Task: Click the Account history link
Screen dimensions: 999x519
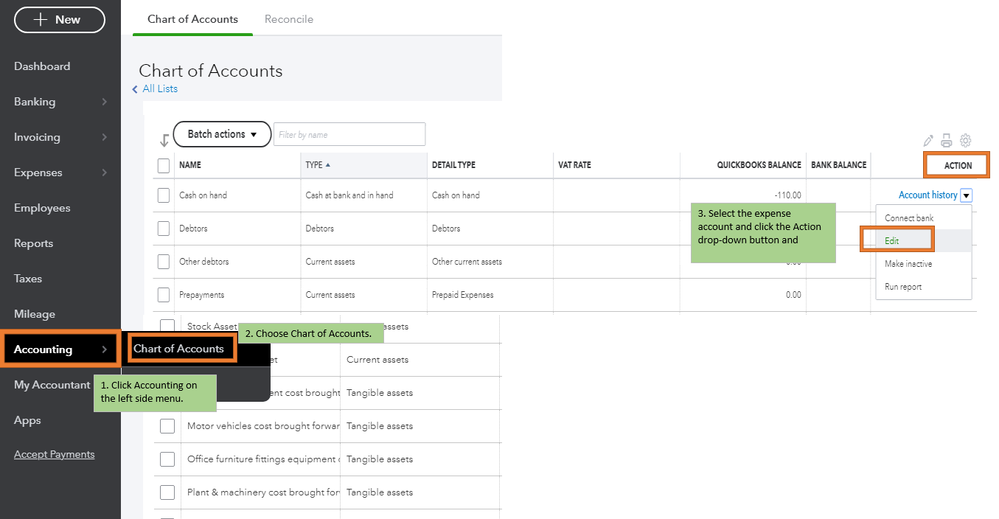Action: (x=927, y=195)
